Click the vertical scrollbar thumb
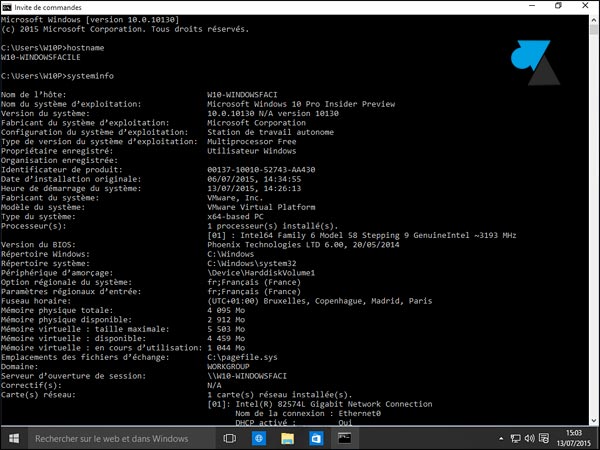 point(594,31)
